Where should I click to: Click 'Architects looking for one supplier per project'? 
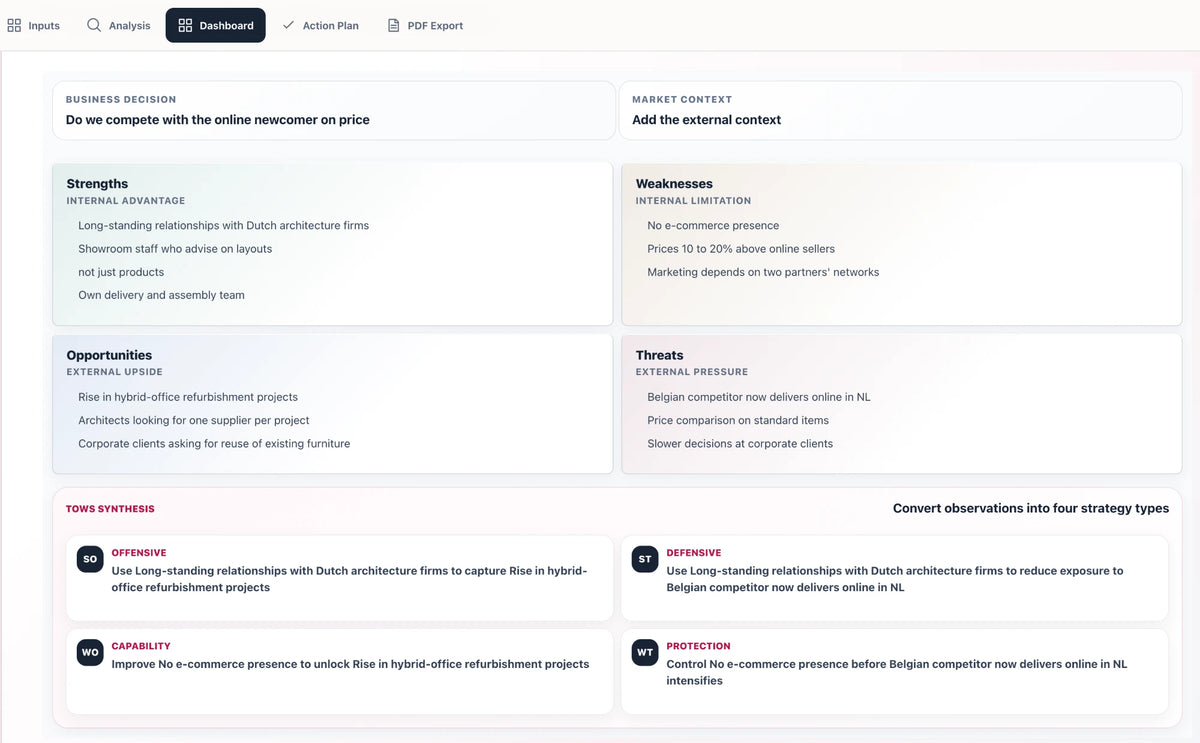tap(194, 420)
